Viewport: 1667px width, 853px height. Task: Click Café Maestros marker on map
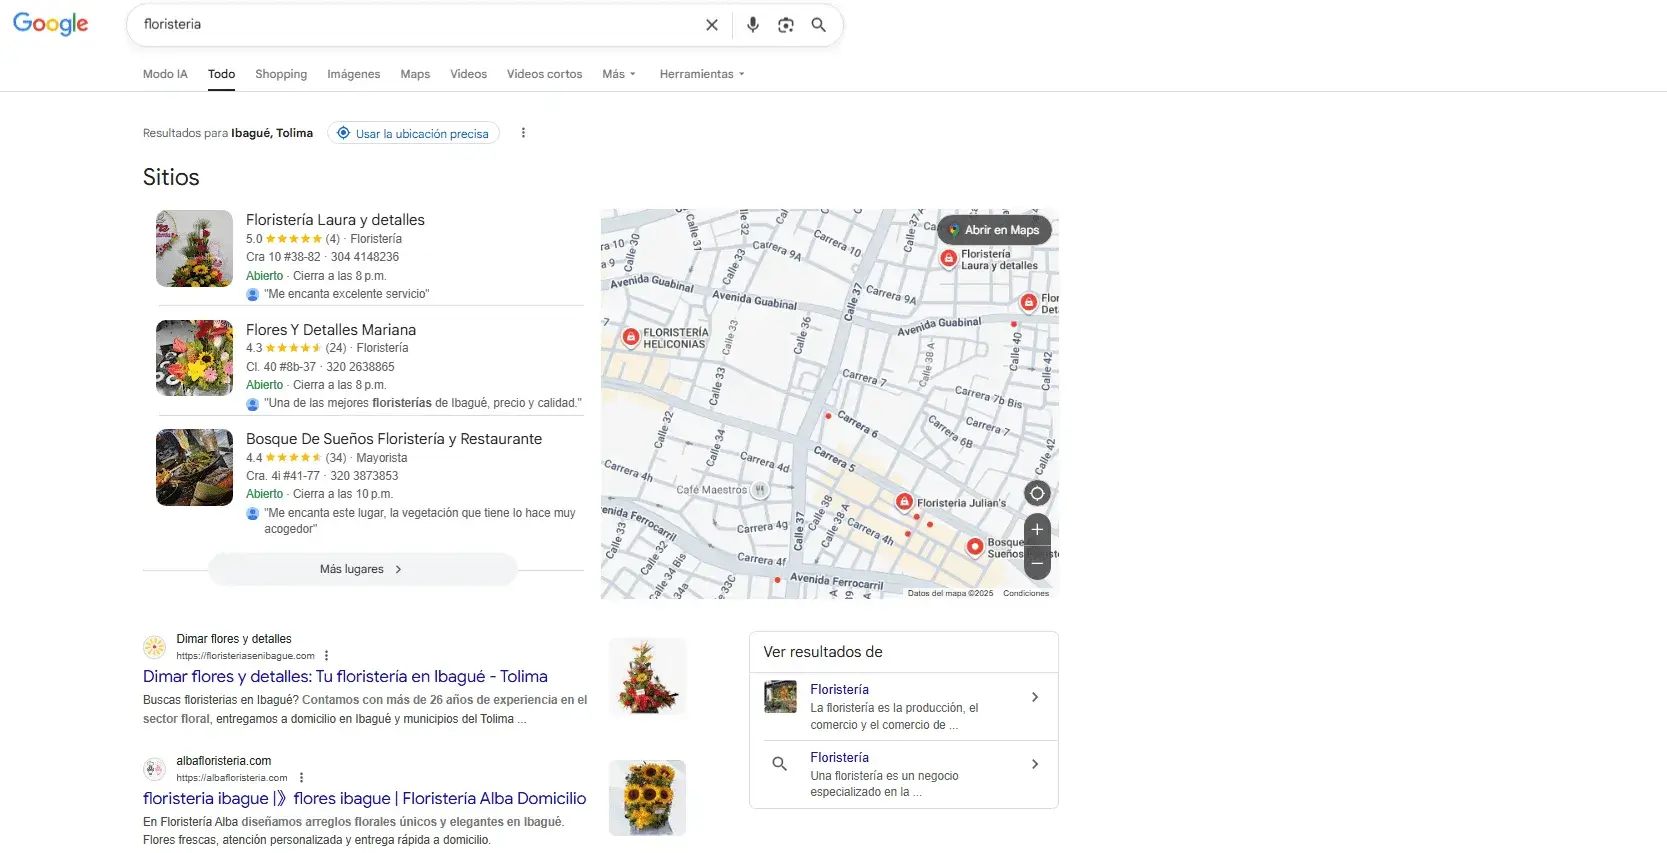click(x=760, y=490)
